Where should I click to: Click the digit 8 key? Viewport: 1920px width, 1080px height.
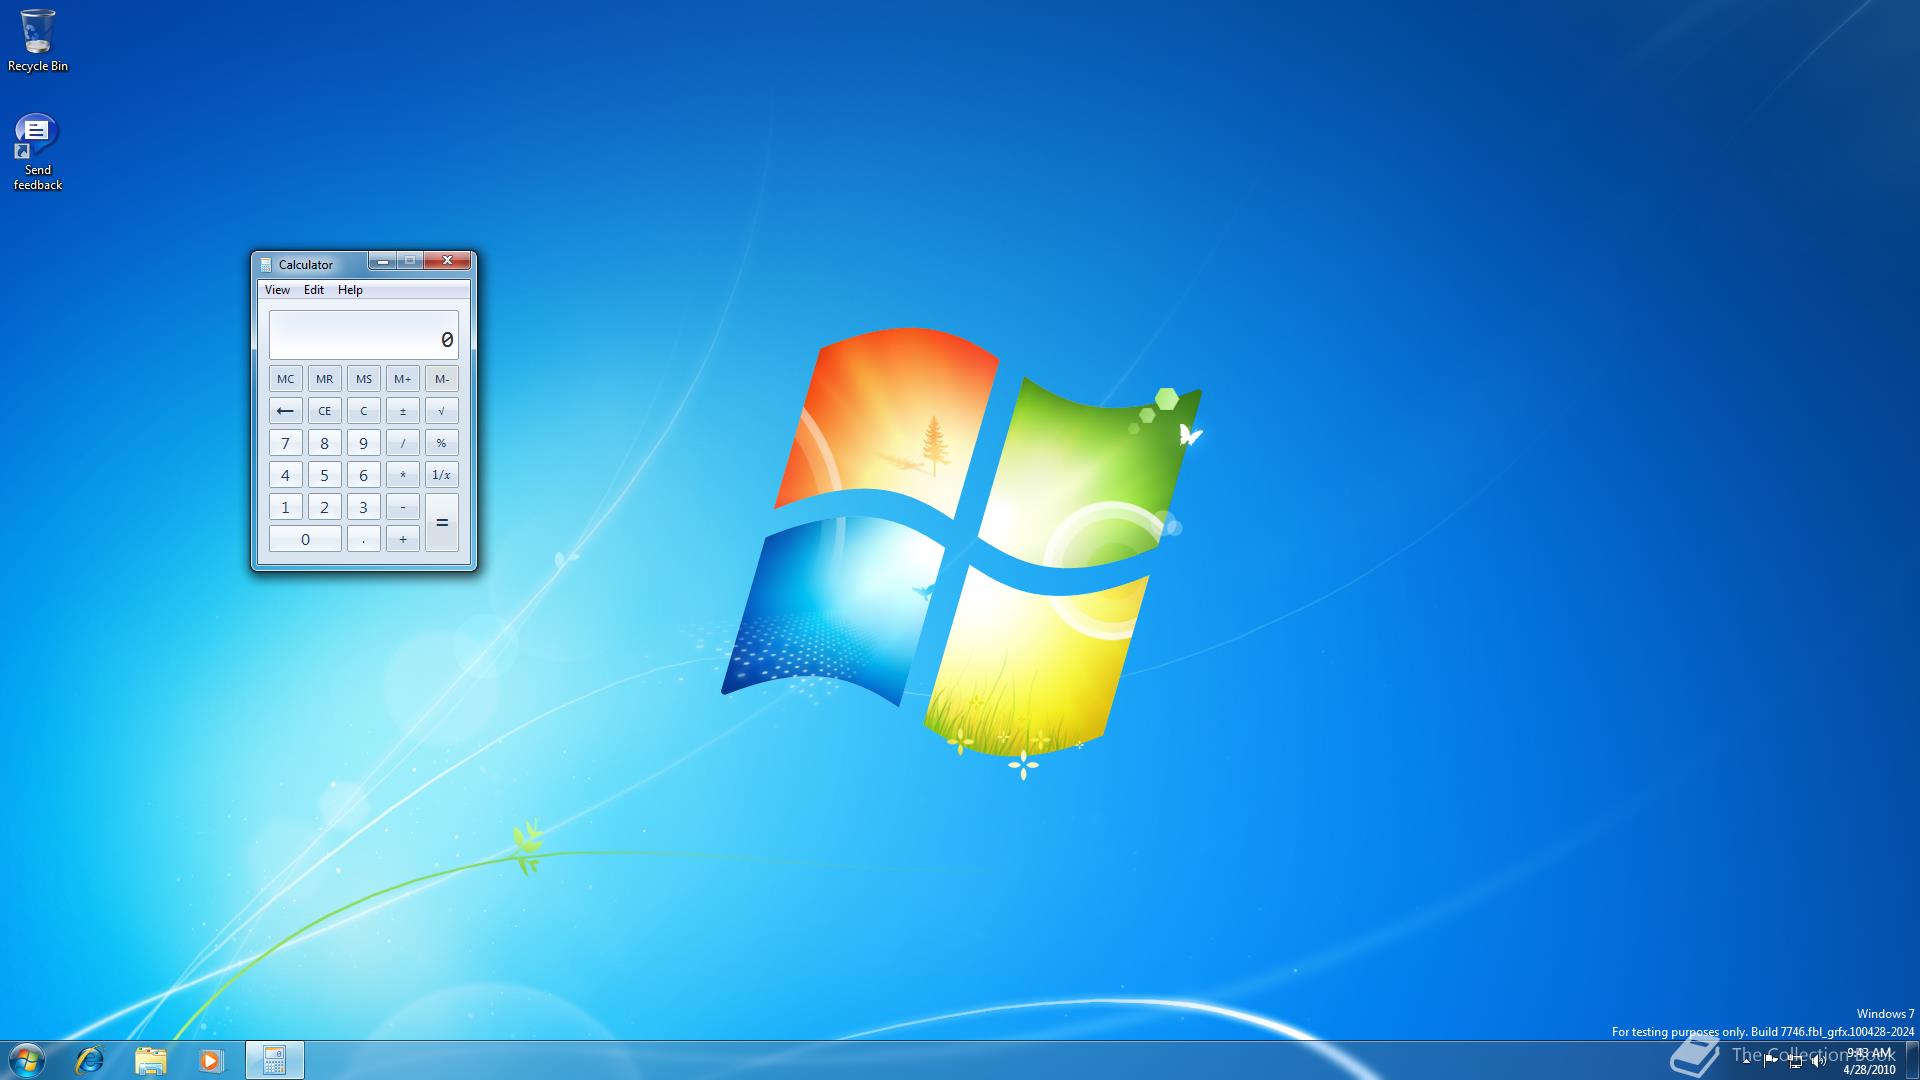(x=324, y=443)
